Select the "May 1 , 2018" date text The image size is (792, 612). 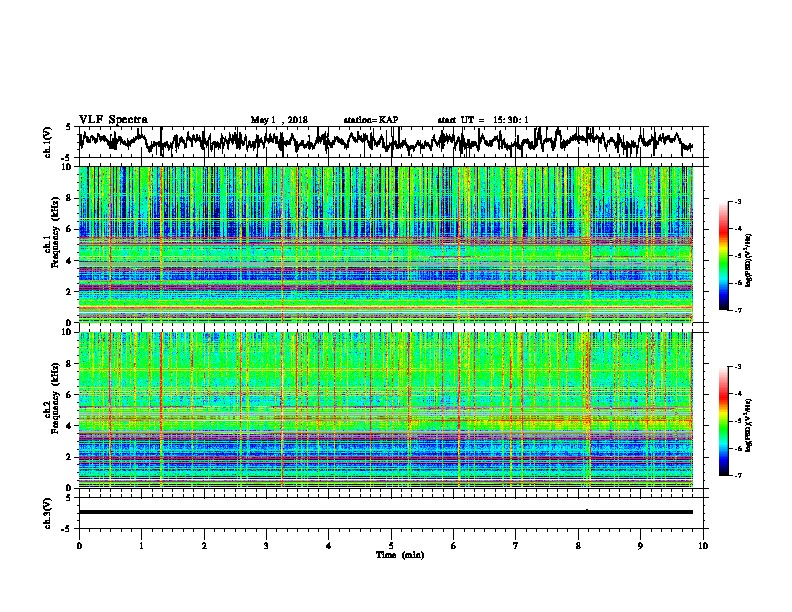click(279, 120)
